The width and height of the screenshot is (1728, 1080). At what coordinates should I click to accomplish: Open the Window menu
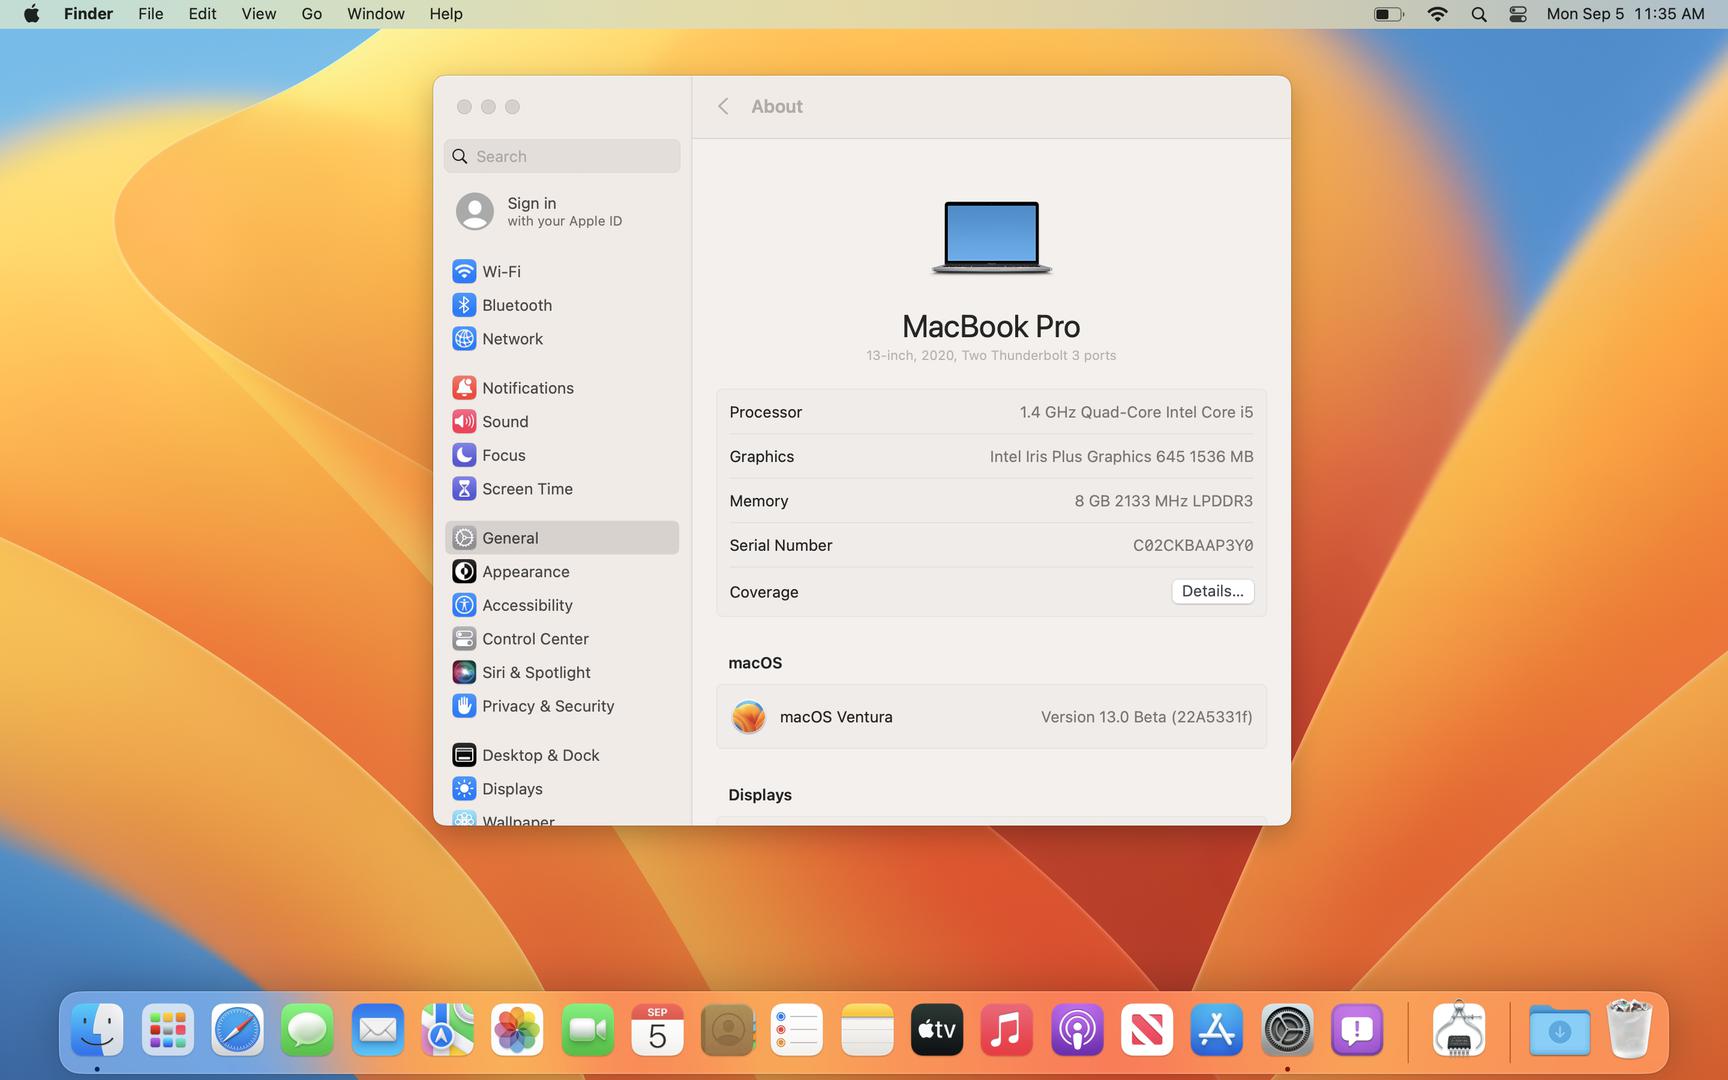pyautogui.click(x=376, y=14)
